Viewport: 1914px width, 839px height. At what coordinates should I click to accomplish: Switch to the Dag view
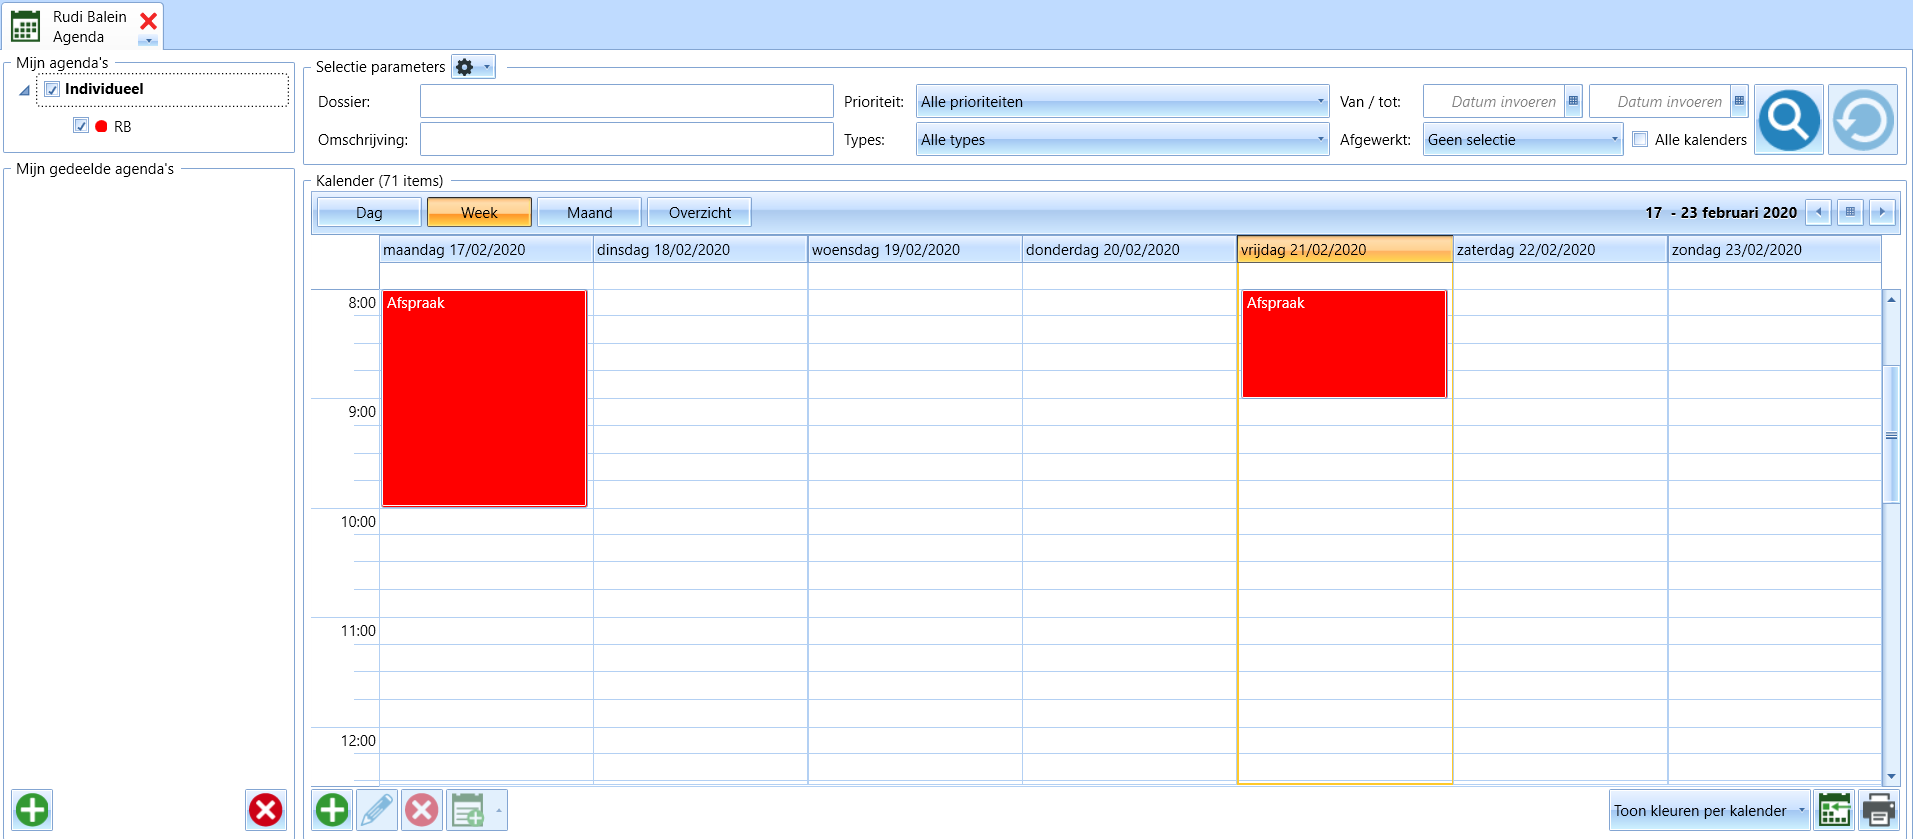[369, 212]
